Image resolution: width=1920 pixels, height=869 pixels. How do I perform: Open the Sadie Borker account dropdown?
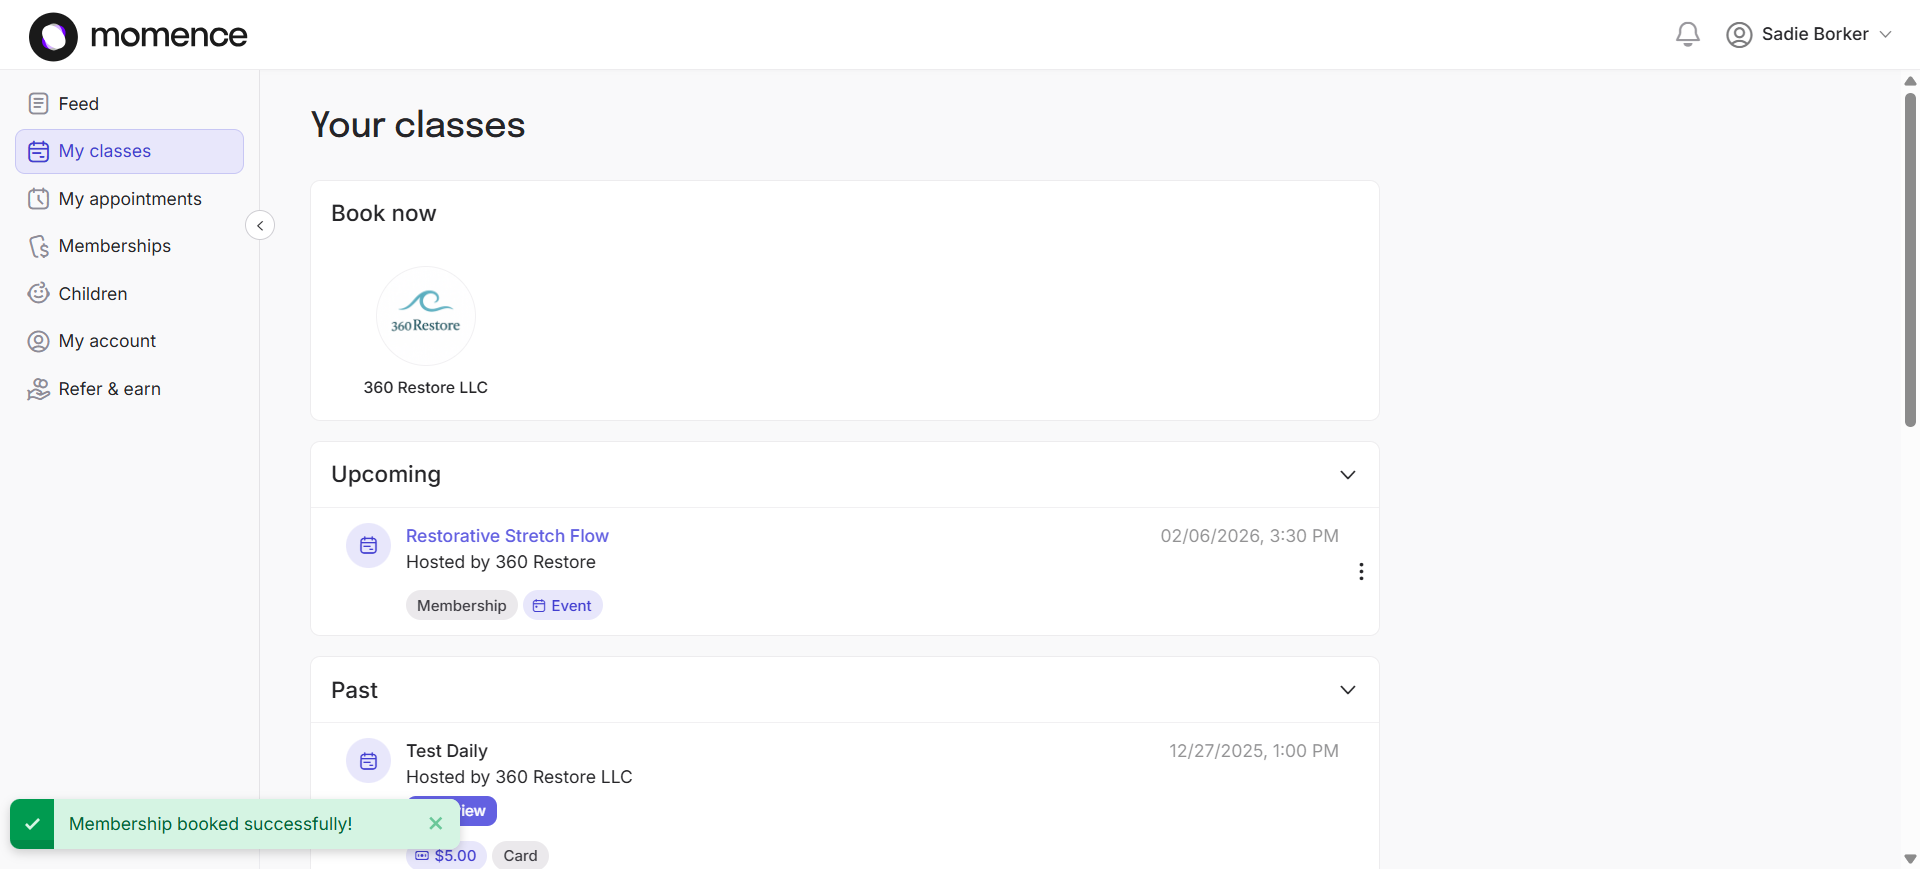coord(1809,34)
